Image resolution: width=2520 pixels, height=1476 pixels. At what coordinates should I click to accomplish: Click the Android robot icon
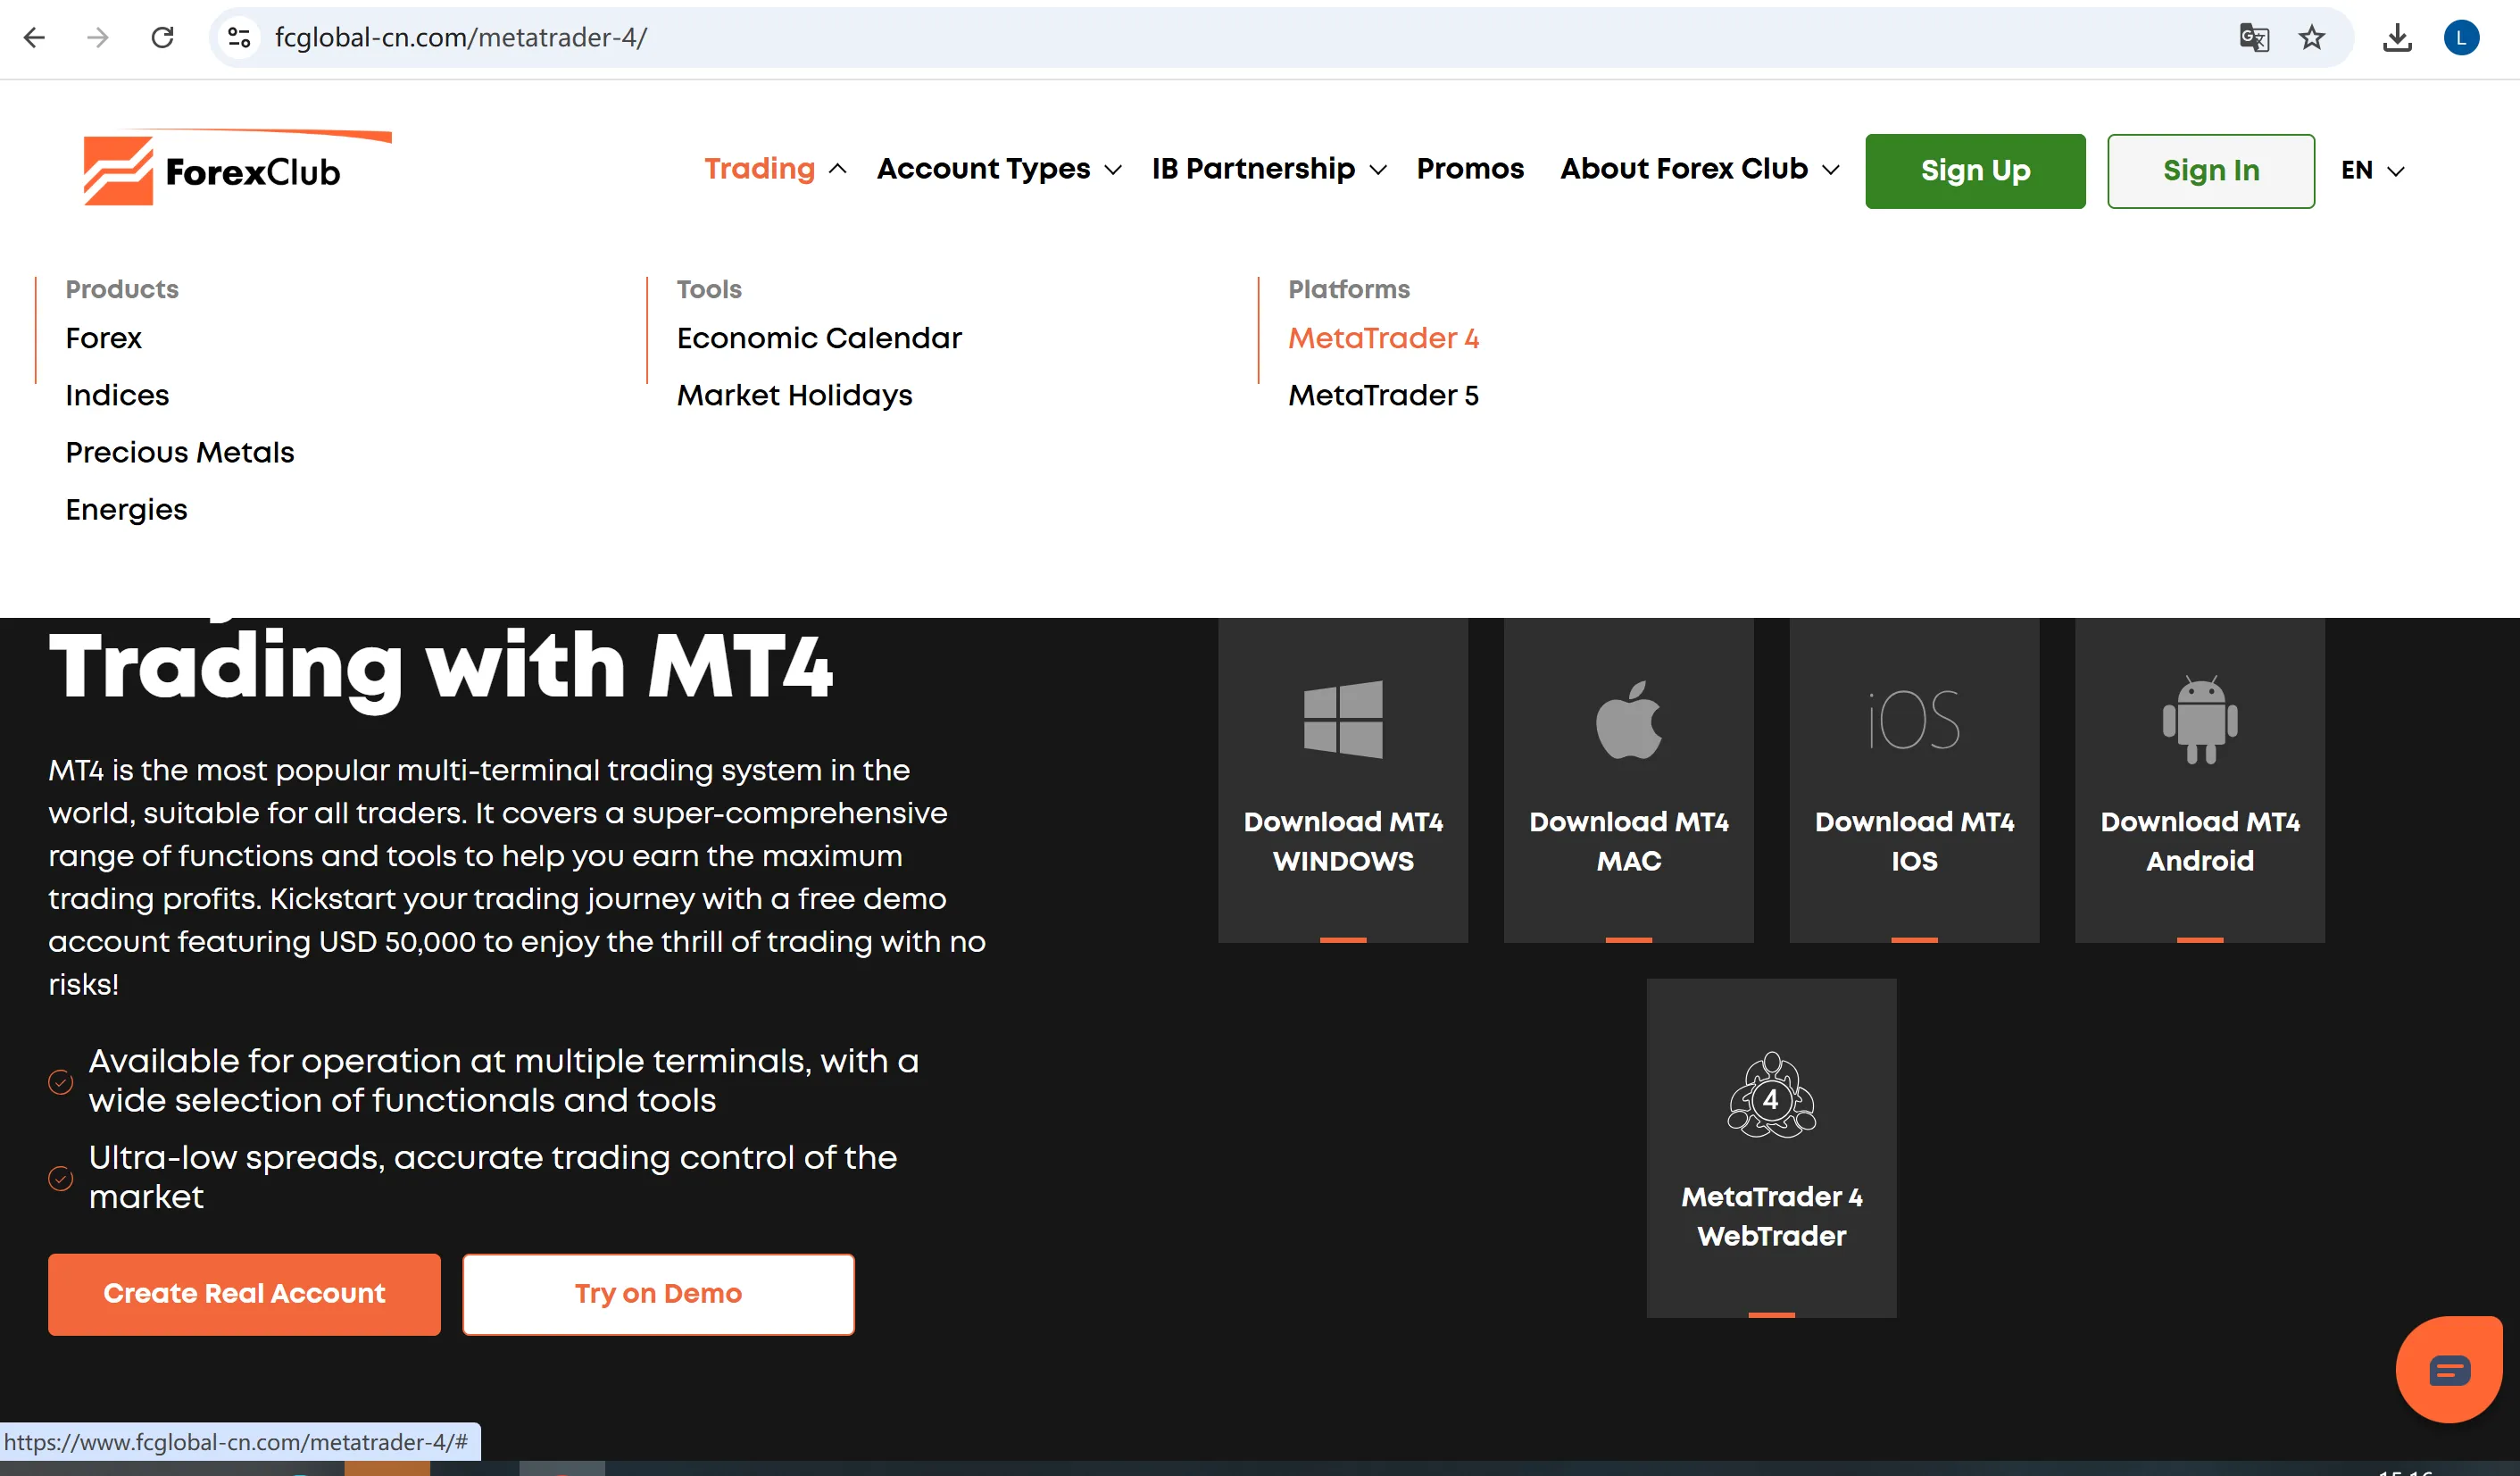[2200, 720]
